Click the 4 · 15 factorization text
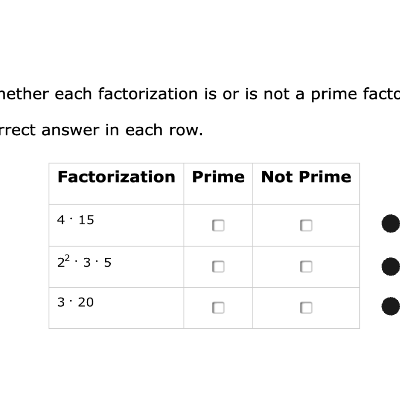Viewport: 400px width, 400px height. tap(76, 220)
